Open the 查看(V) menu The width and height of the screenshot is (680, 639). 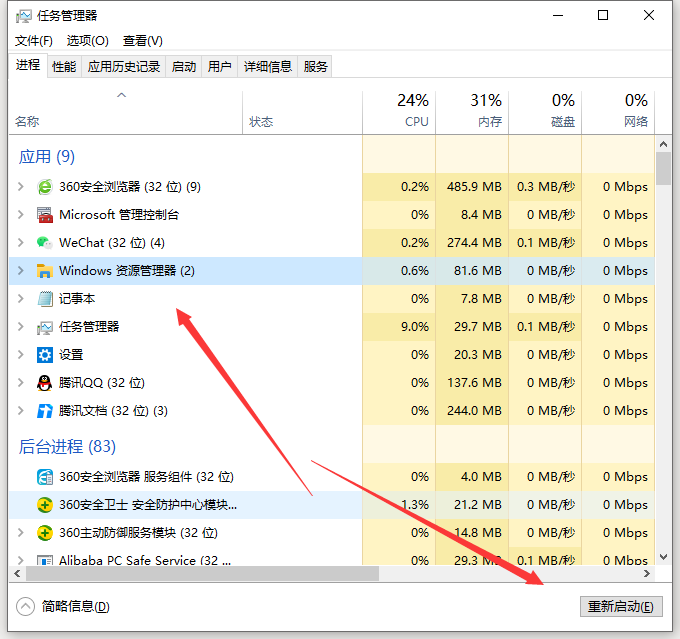(x=142, y=41)
